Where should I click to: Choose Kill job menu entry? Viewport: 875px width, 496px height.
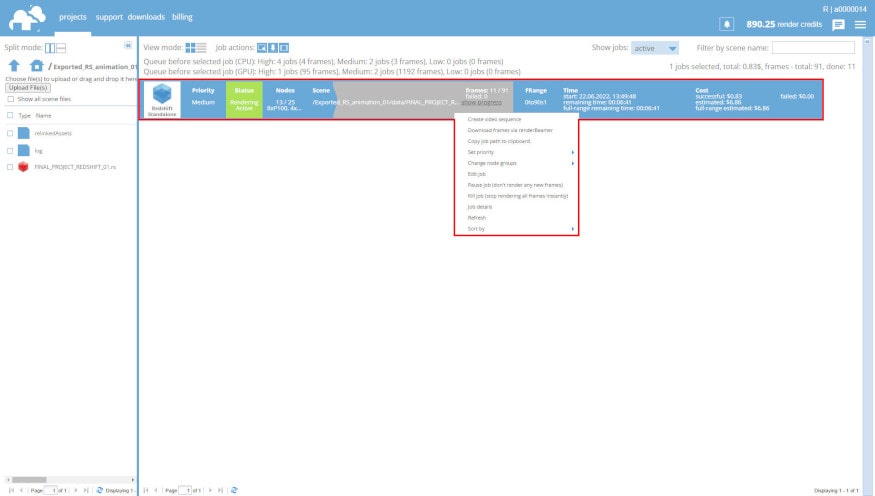517,196
